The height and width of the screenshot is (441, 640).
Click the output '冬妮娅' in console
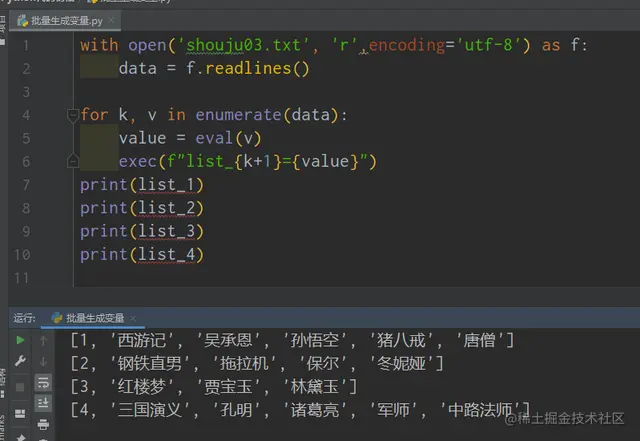pos(401,363)
